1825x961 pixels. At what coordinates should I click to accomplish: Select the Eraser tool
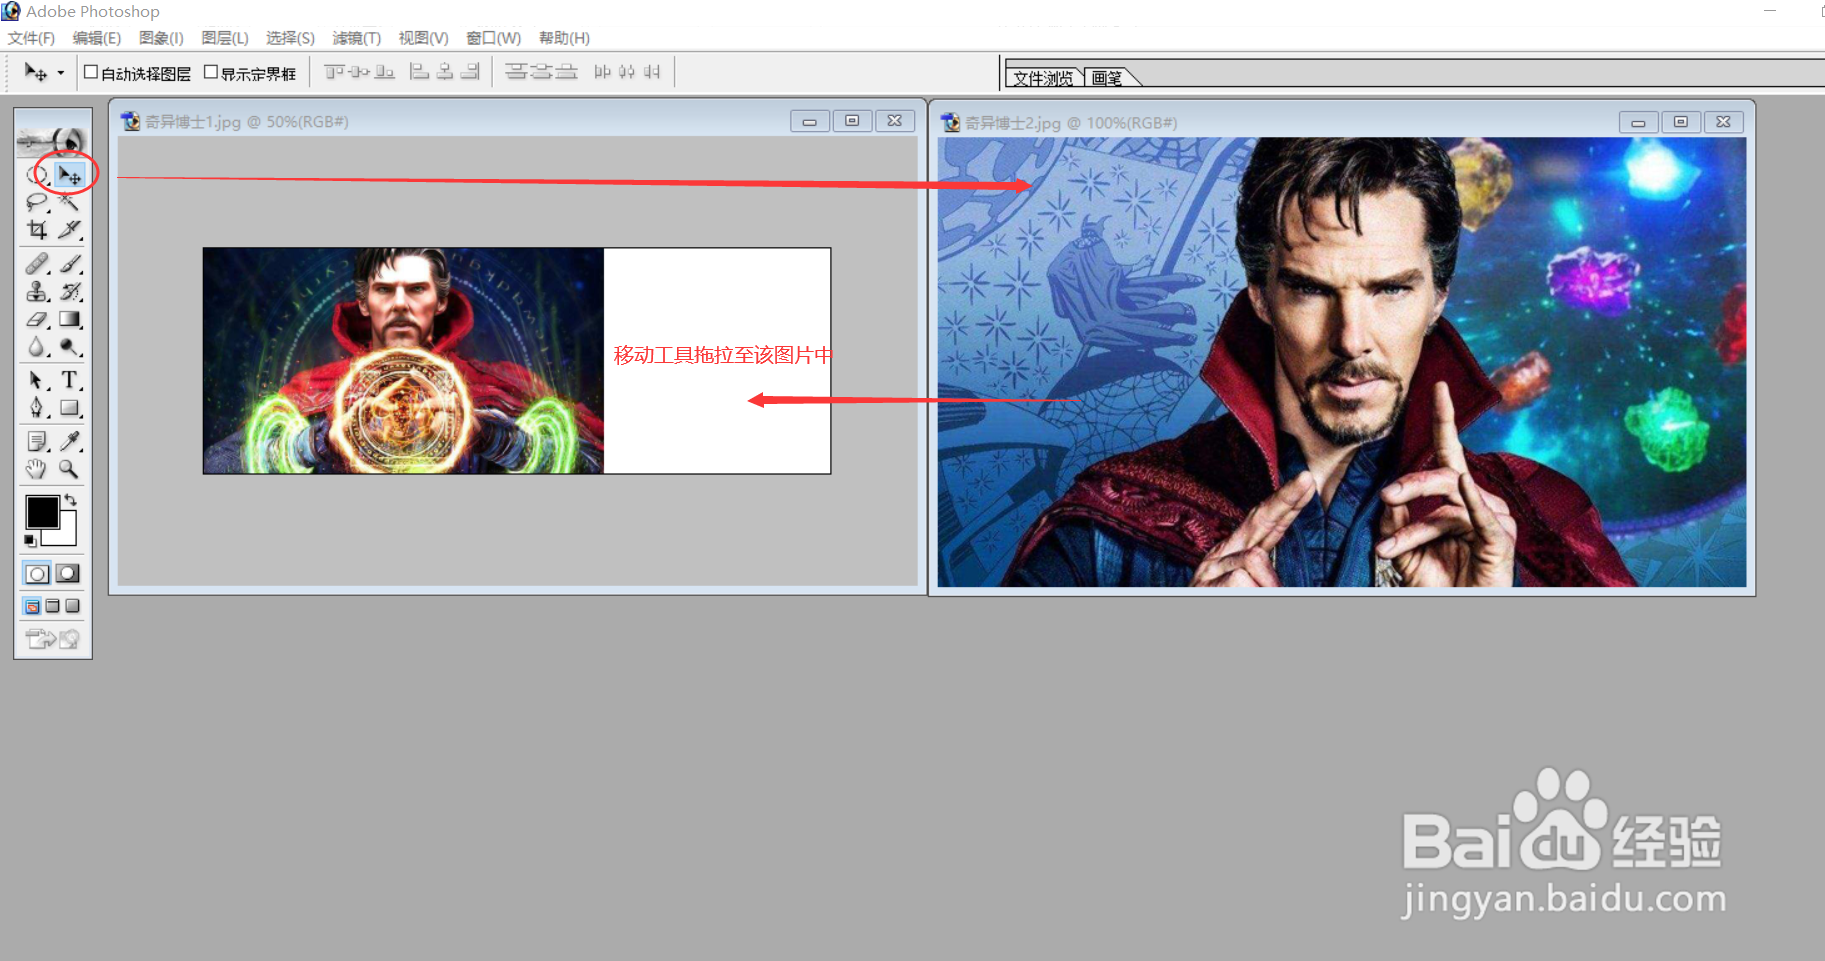[38, 320]
